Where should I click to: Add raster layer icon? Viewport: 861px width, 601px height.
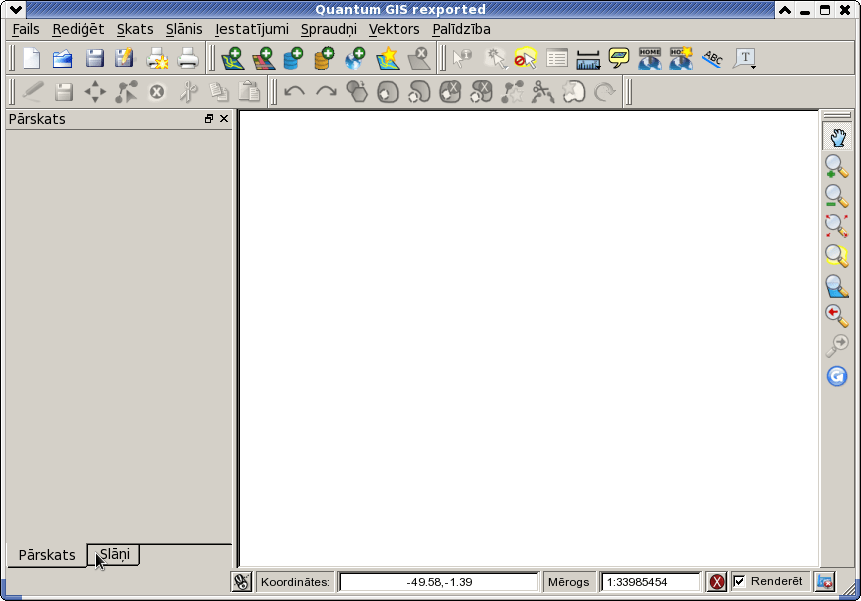coord(264,58)
